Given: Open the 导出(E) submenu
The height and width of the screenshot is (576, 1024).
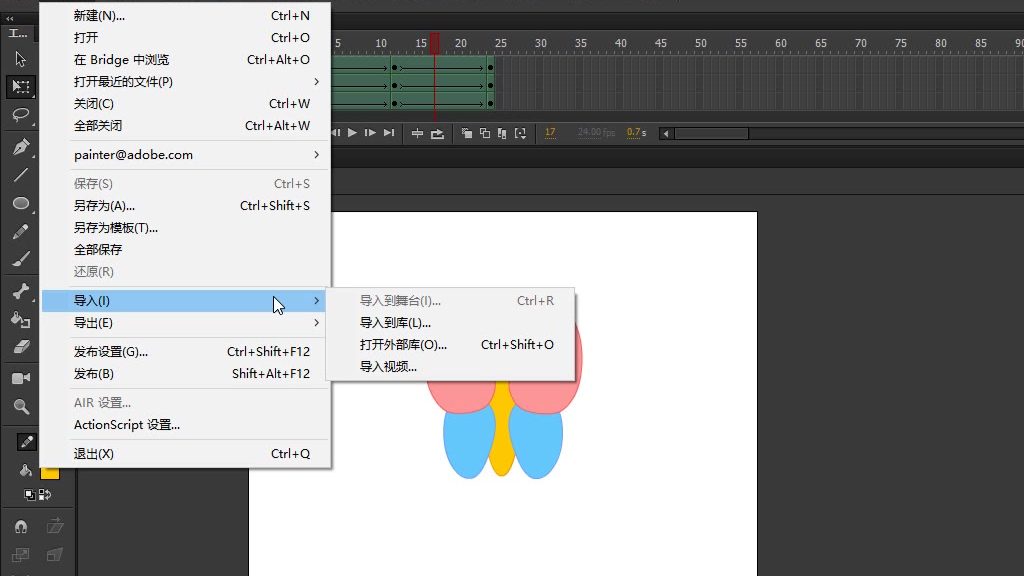Looking at the screenshot, I should (190, 323).
